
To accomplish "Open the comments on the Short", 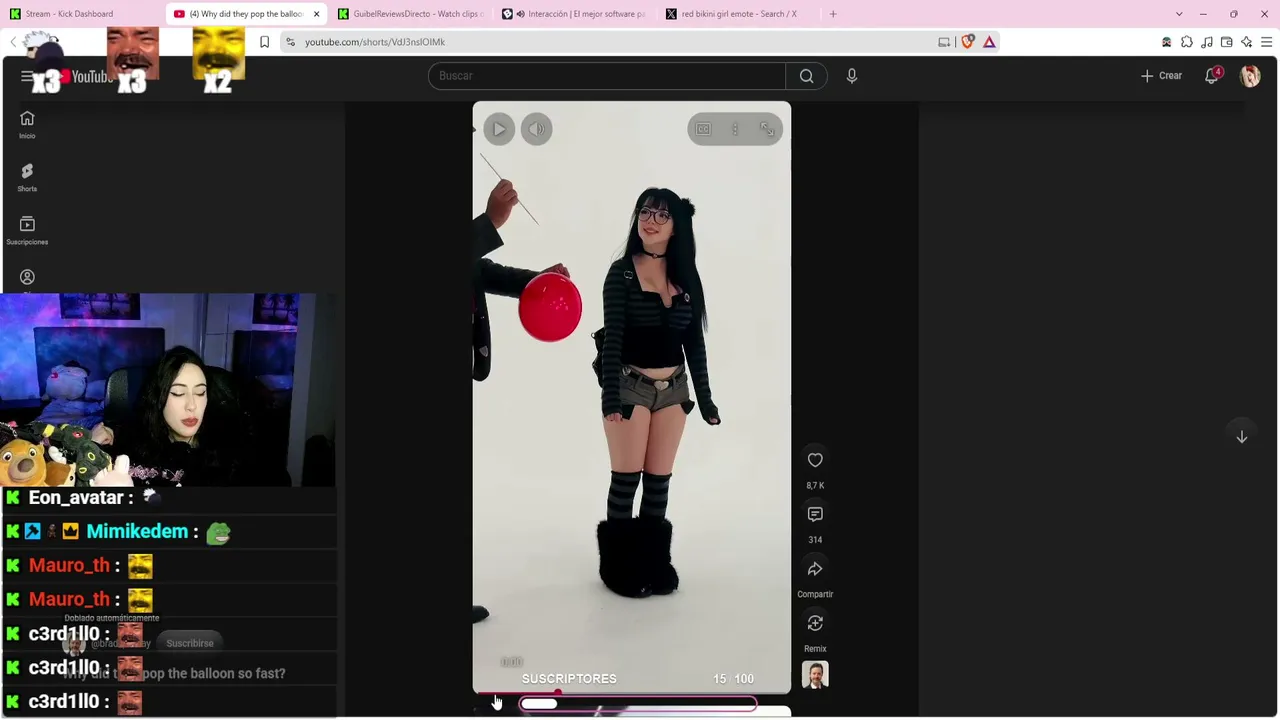I will pyautogui.click(x=815, y=514).
